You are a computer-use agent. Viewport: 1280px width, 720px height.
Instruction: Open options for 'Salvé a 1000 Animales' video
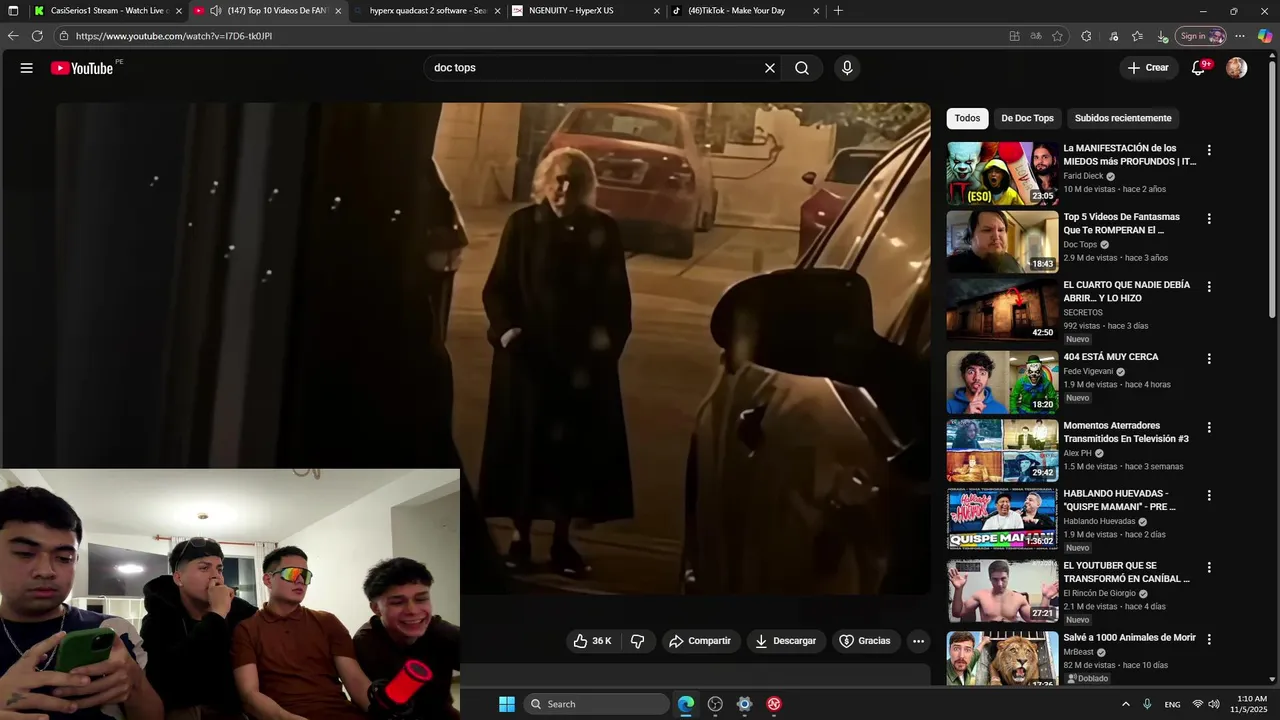pos(1209,639)
